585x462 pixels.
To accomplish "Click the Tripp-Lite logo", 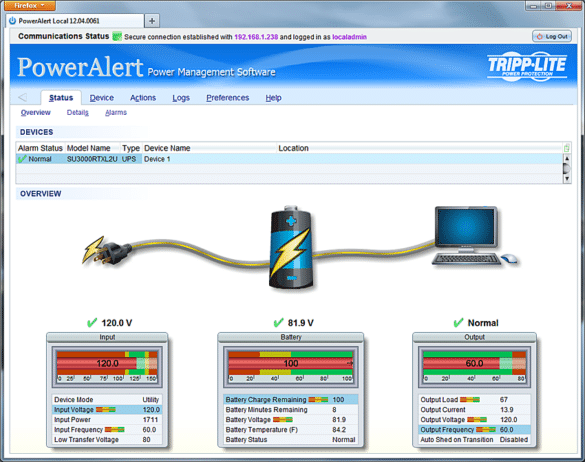I will (x=527, y=66).
